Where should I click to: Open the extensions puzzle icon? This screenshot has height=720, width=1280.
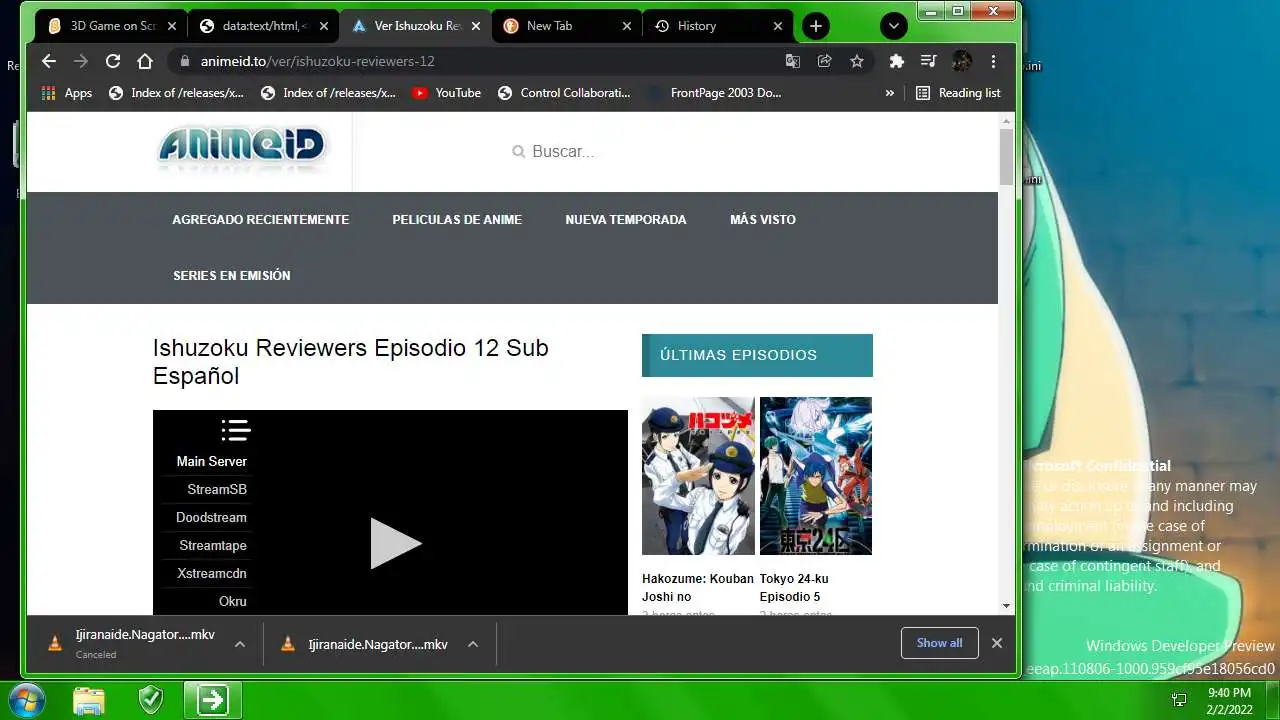[x=897, y=61]
